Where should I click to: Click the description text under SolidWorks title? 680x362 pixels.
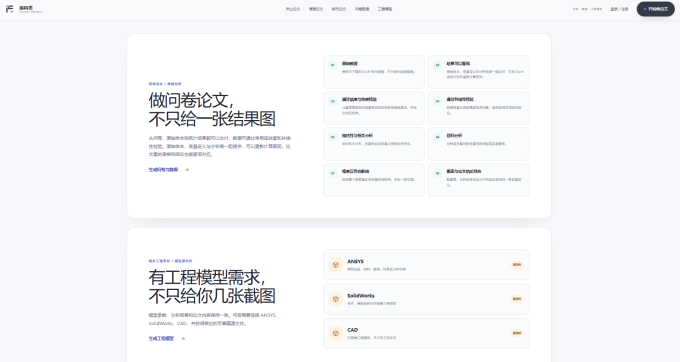[x=371, y=303]
